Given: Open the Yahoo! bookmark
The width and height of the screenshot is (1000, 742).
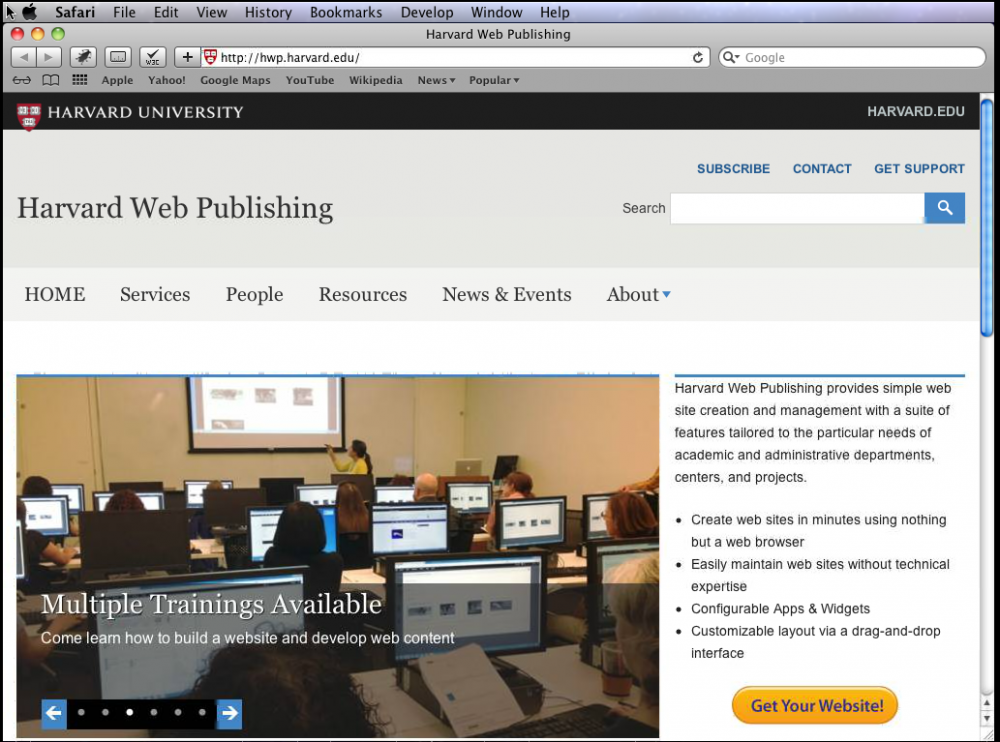Looking at the screenshot, I should coord(166,80).
